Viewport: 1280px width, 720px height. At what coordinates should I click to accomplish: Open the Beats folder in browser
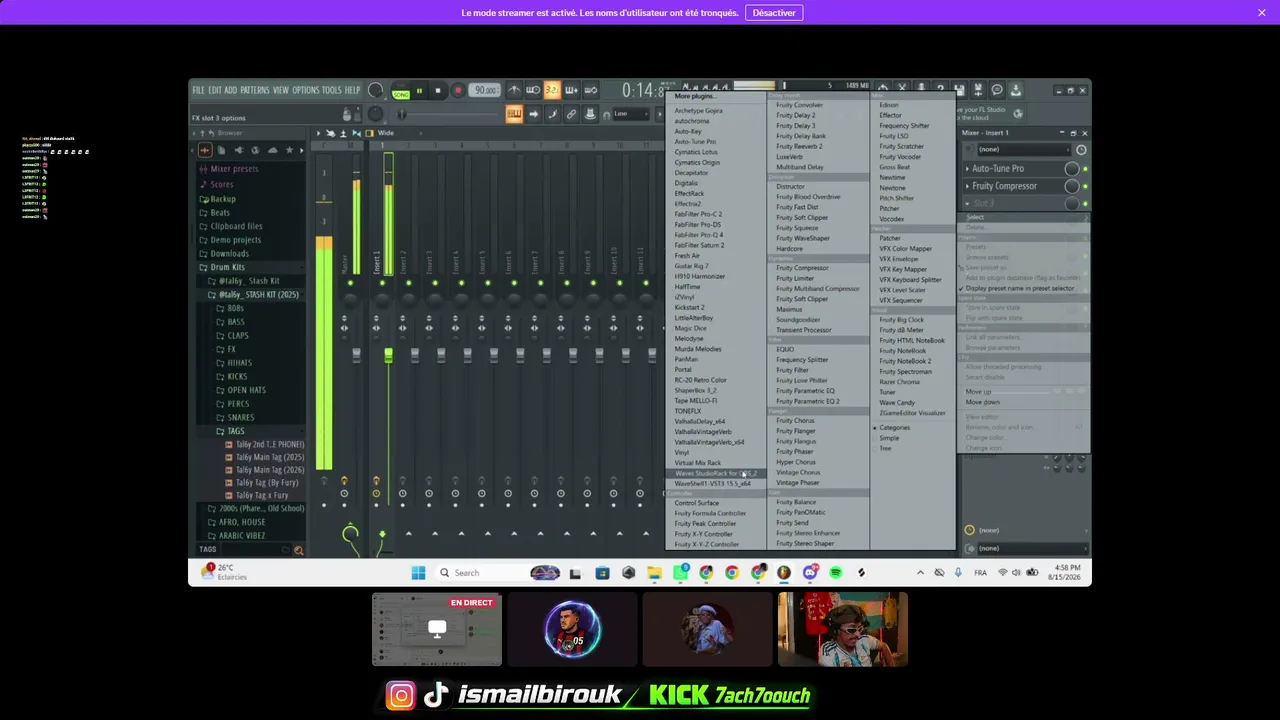point(220,213)
